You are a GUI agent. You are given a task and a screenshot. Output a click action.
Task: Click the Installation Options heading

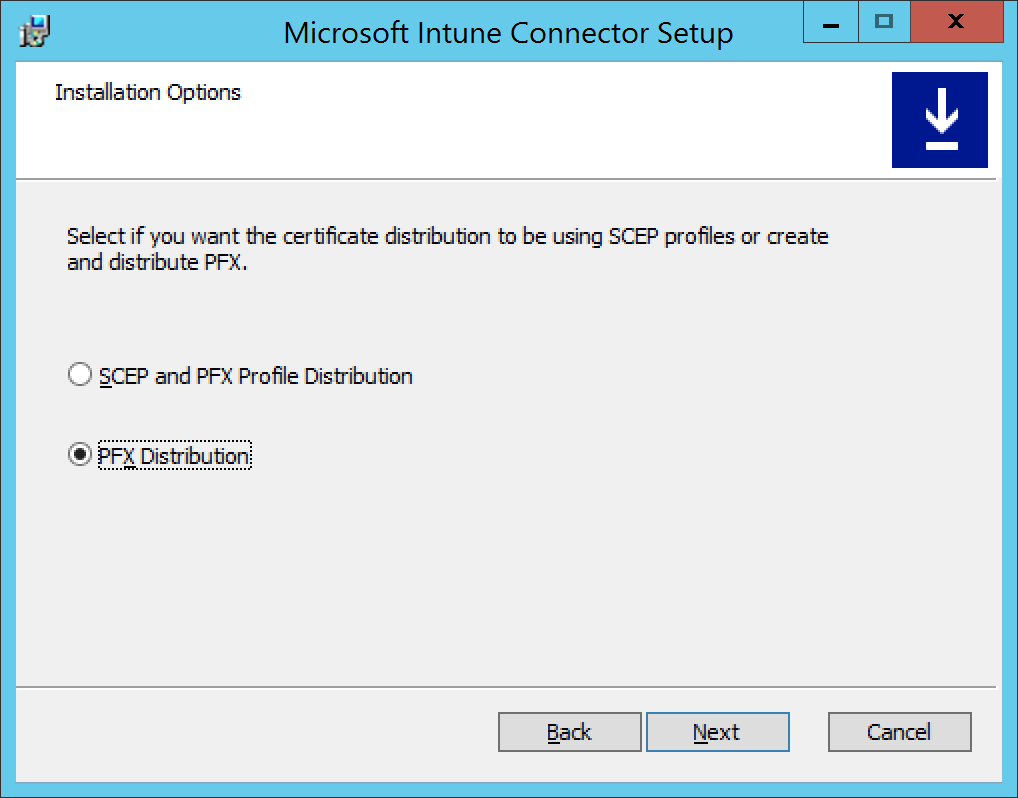coord(148,92)
